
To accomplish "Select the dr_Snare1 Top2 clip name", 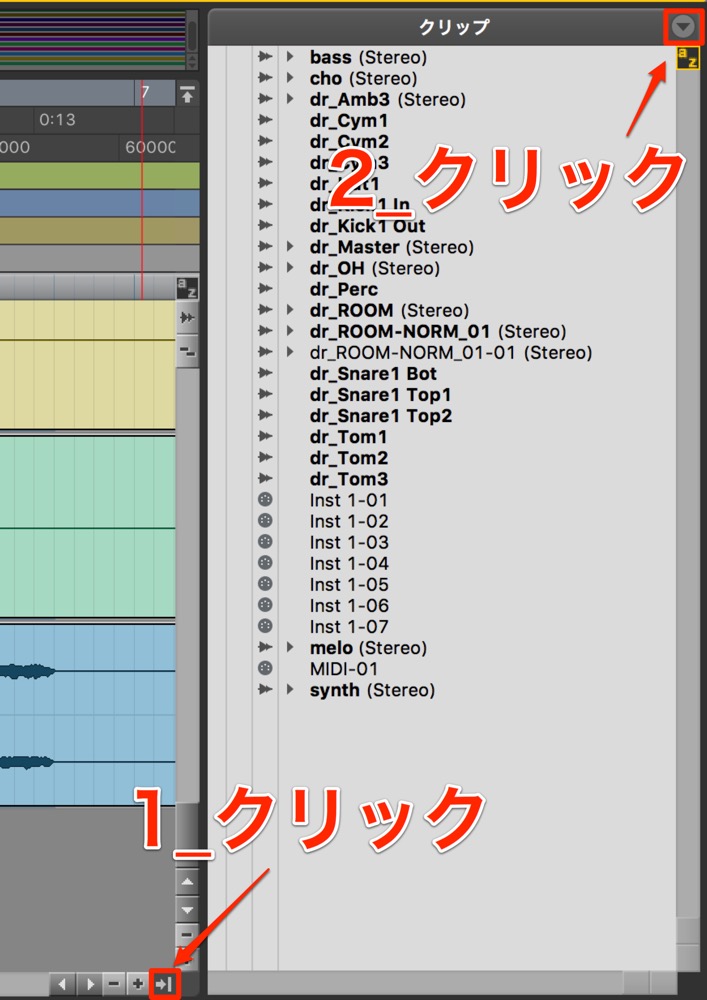I will pyautogui.click(x=381, y=416).
